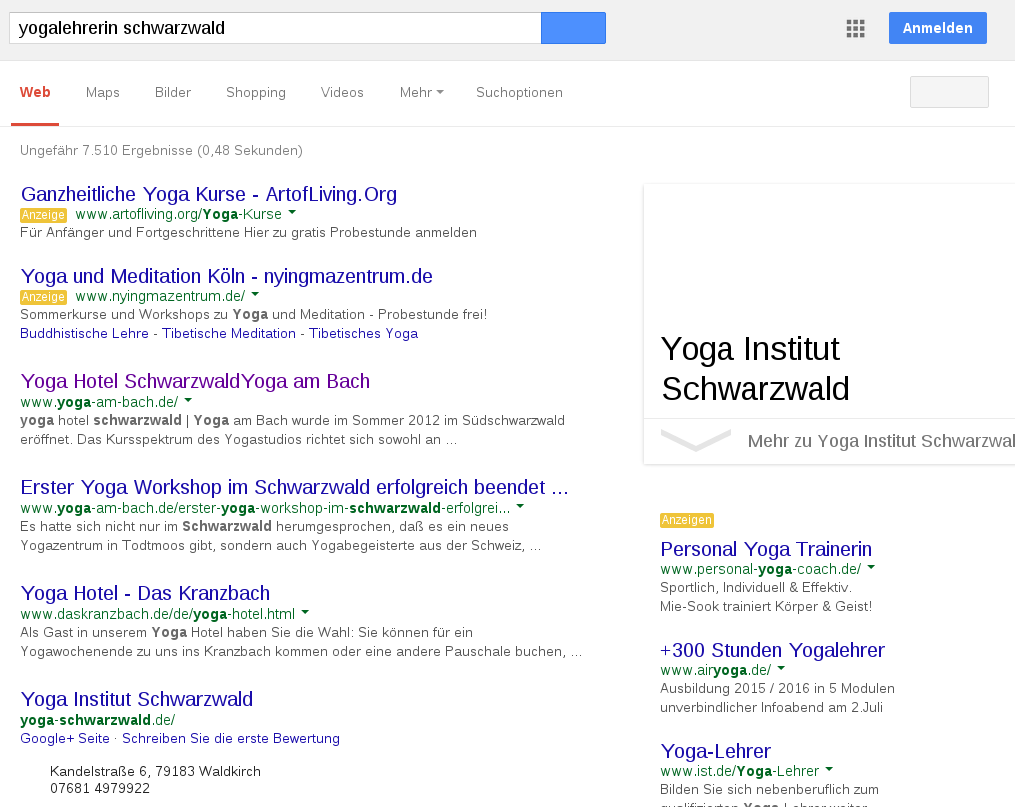Expand the Mehr dropdown menu
The width and height of the screenshot is (1015, 807).
tap(421, 93)
